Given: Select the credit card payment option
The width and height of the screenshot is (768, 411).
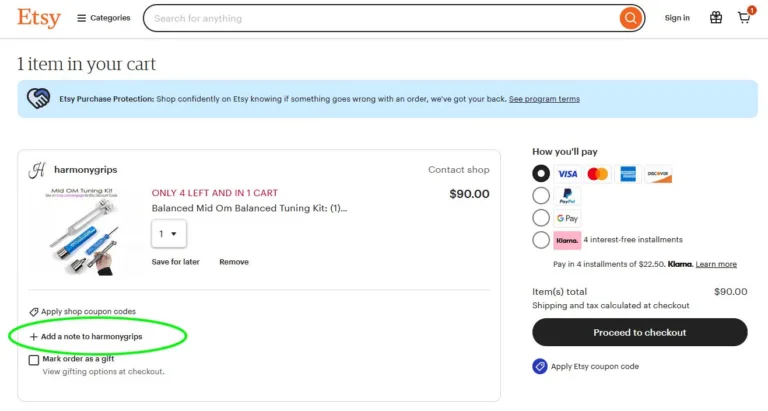Looking at the screenshot, I should 541,174.
